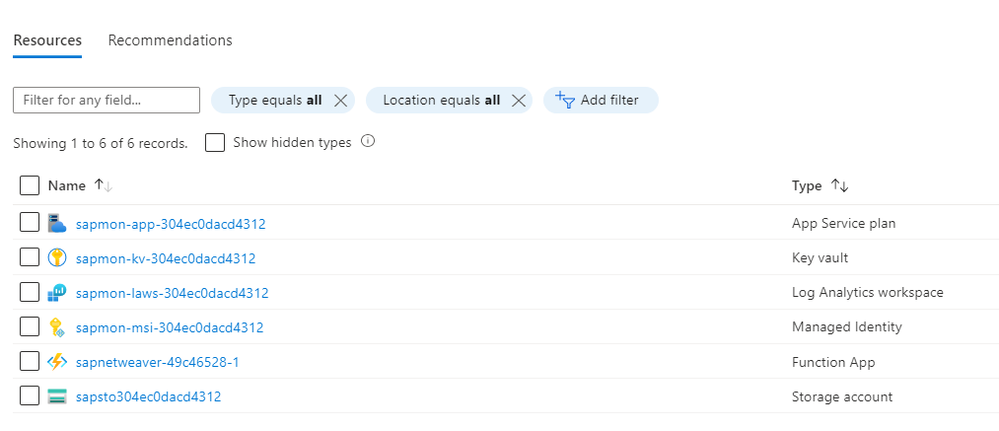Click the Key vault resource icon

pyautogui.click(x=57, y=258)
